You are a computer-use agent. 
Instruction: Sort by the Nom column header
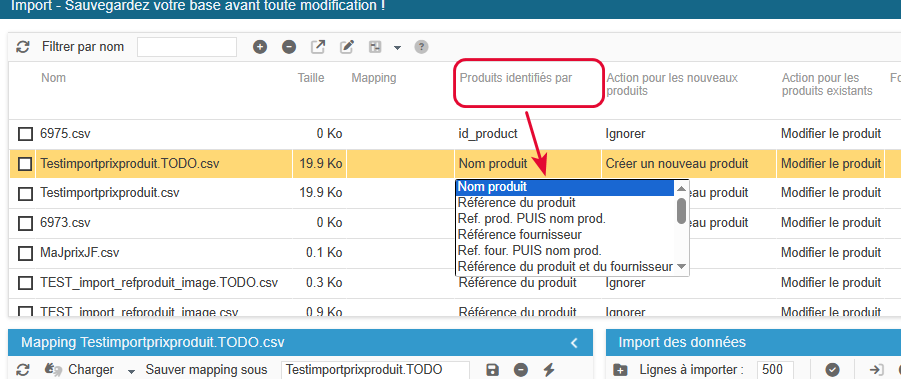click(x=53, y=78)
